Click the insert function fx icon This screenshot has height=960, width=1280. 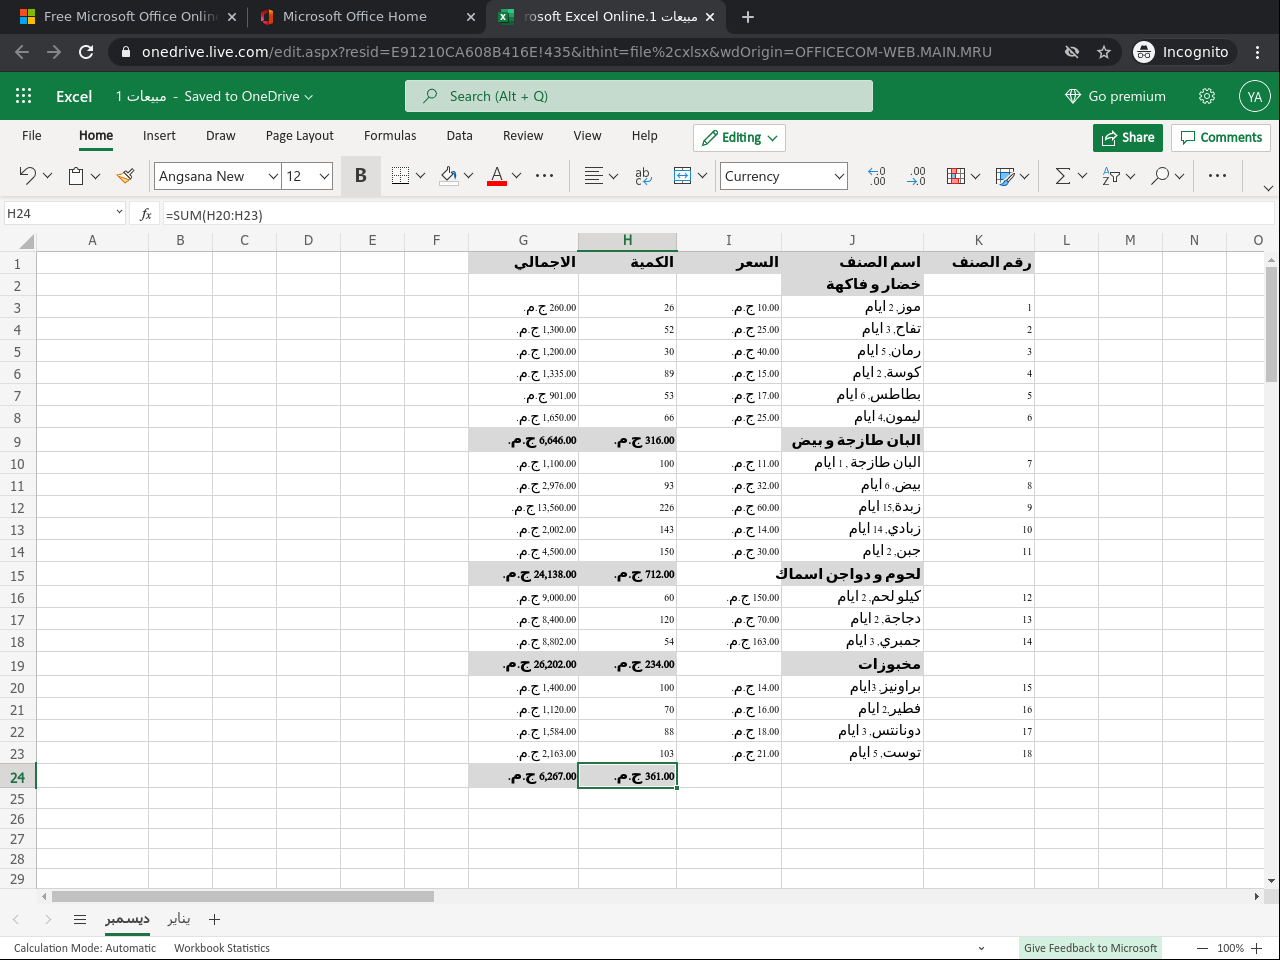[146, 214]
